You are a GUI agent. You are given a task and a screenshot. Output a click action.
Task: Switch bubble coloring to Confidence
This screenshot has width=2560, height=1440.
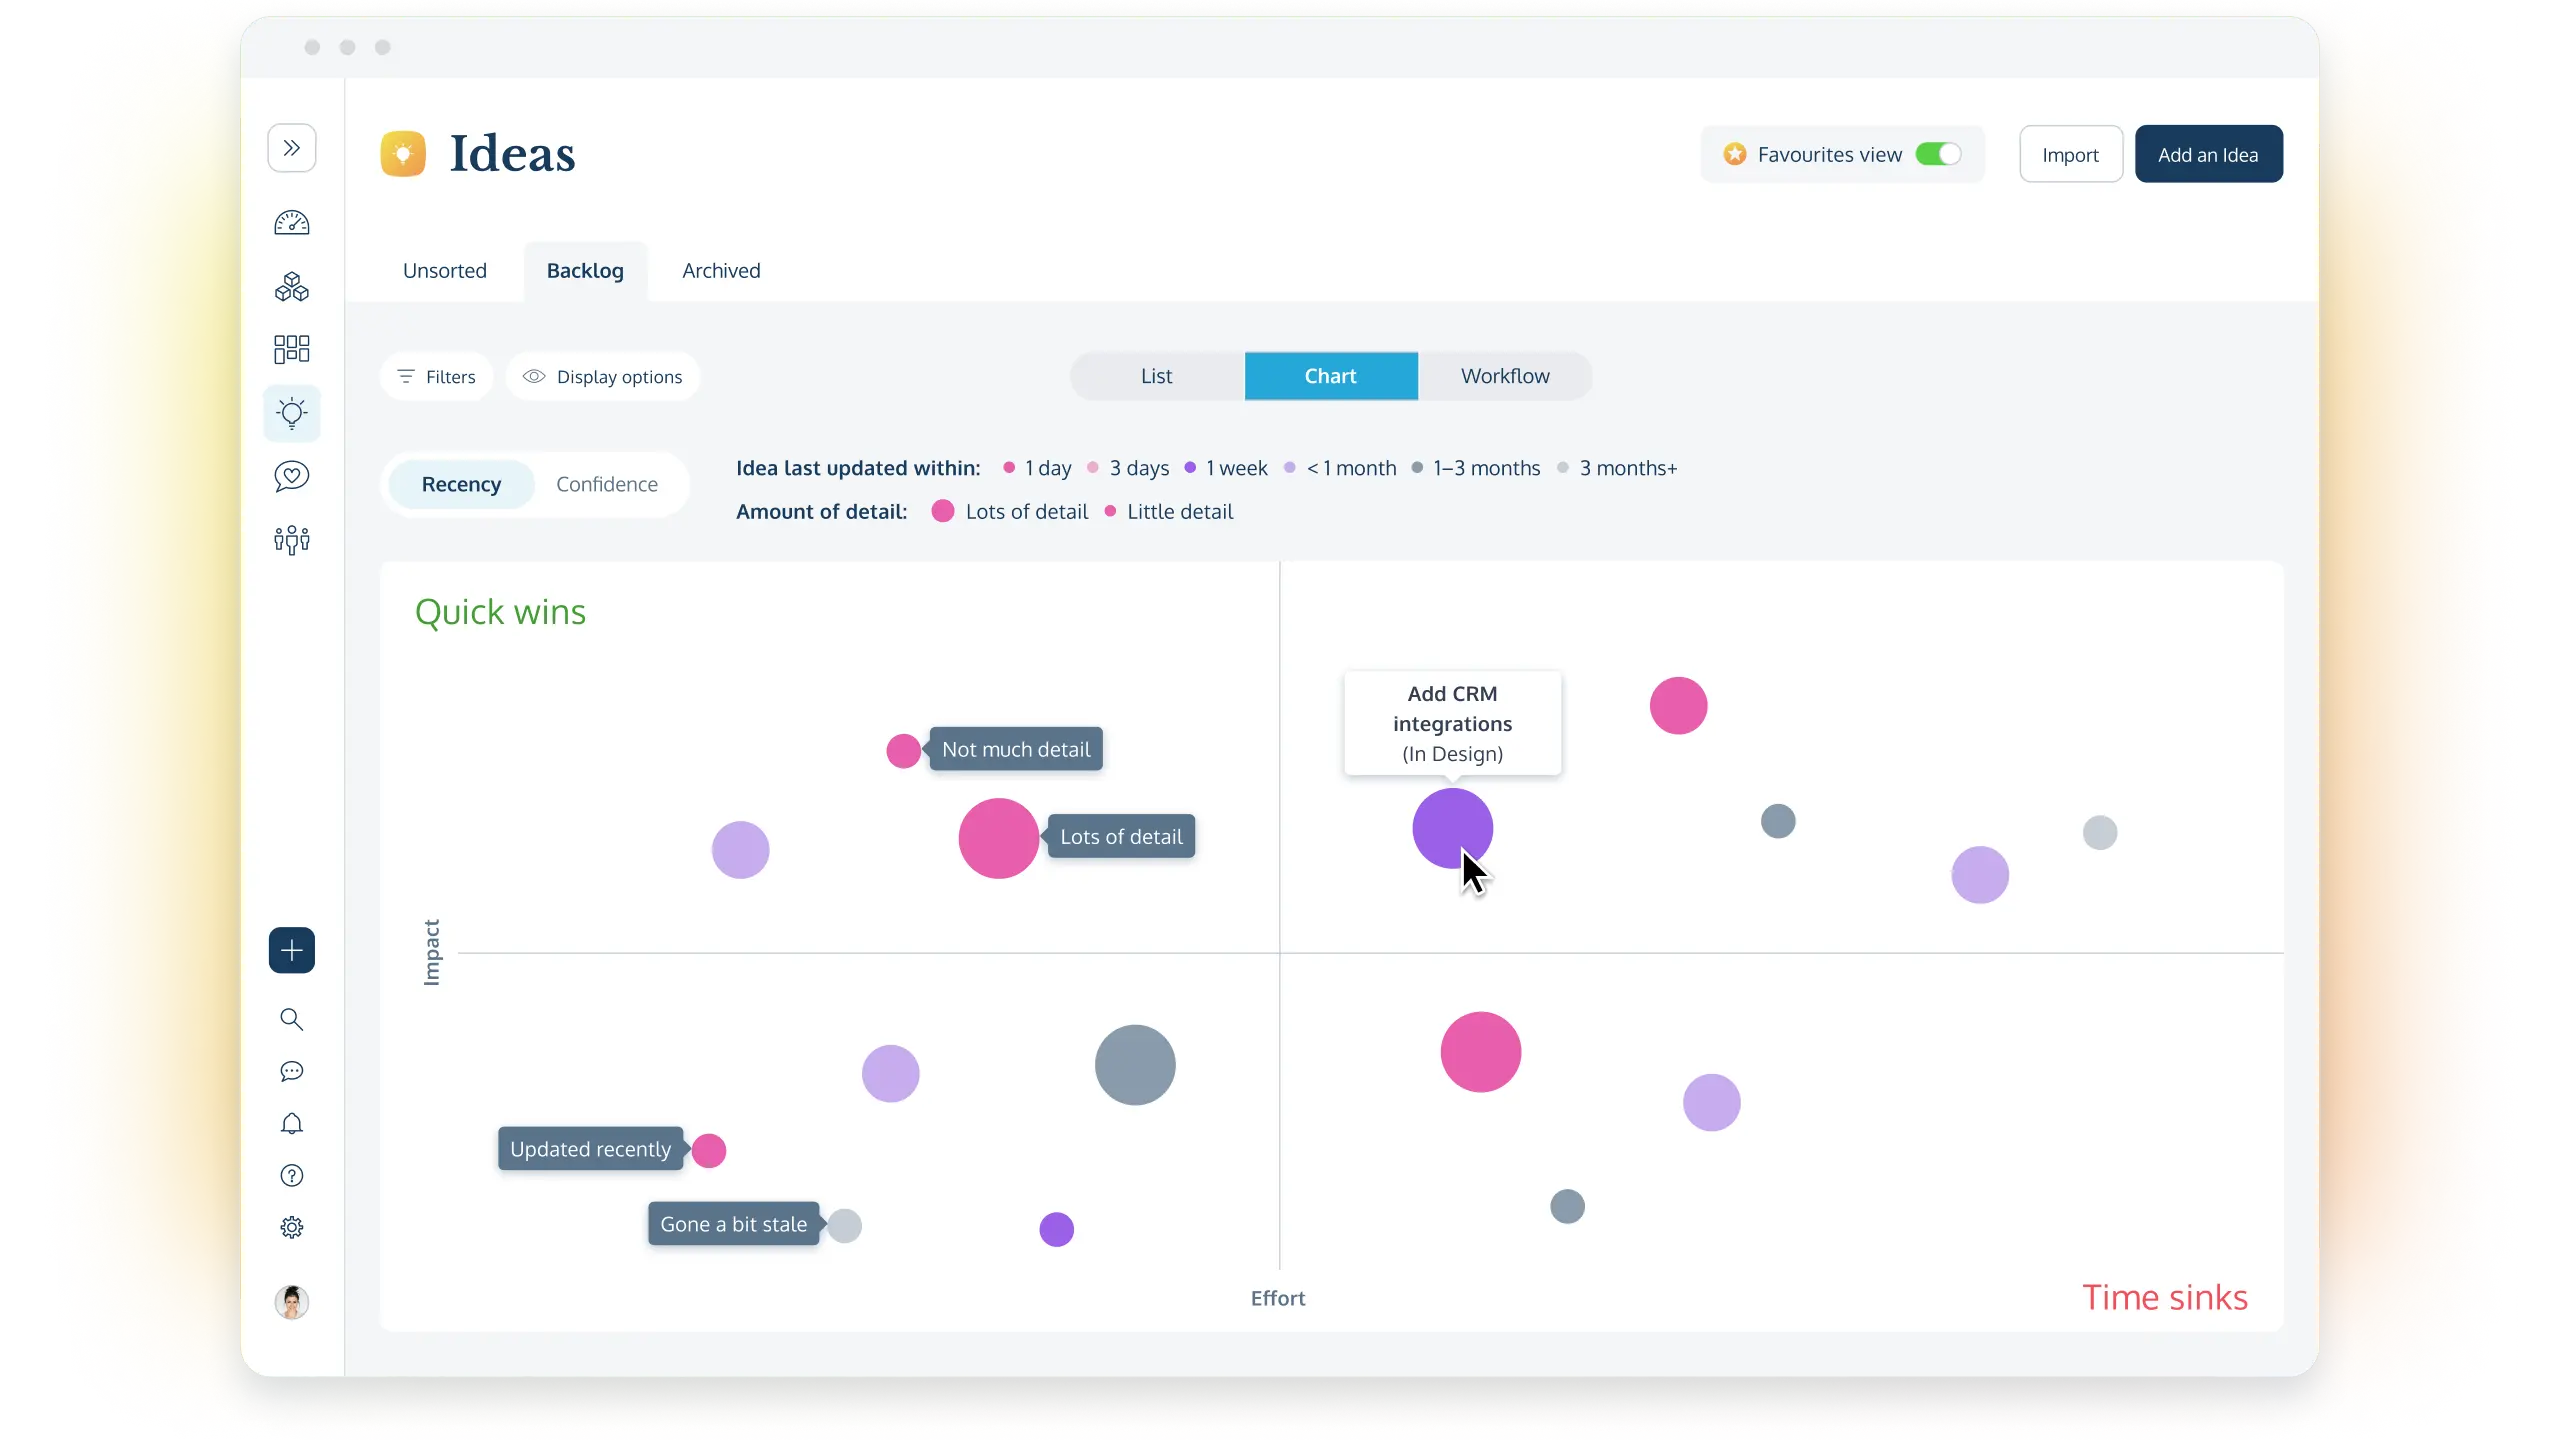click(x=606, y=484)
